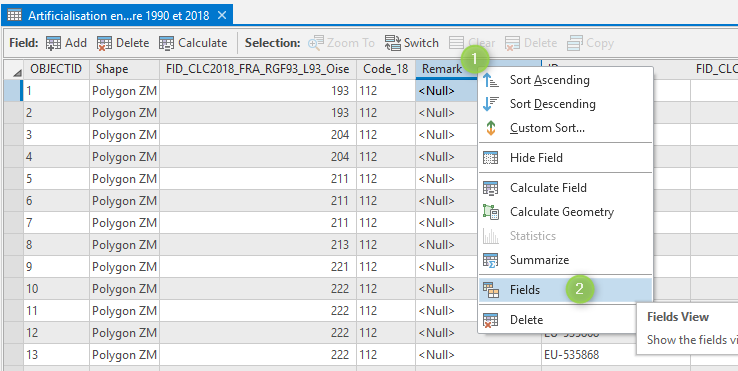The width and height of the screenshot is (738, 371).
Task: Click FID value 213 in row 8
Action: (258, 245)
